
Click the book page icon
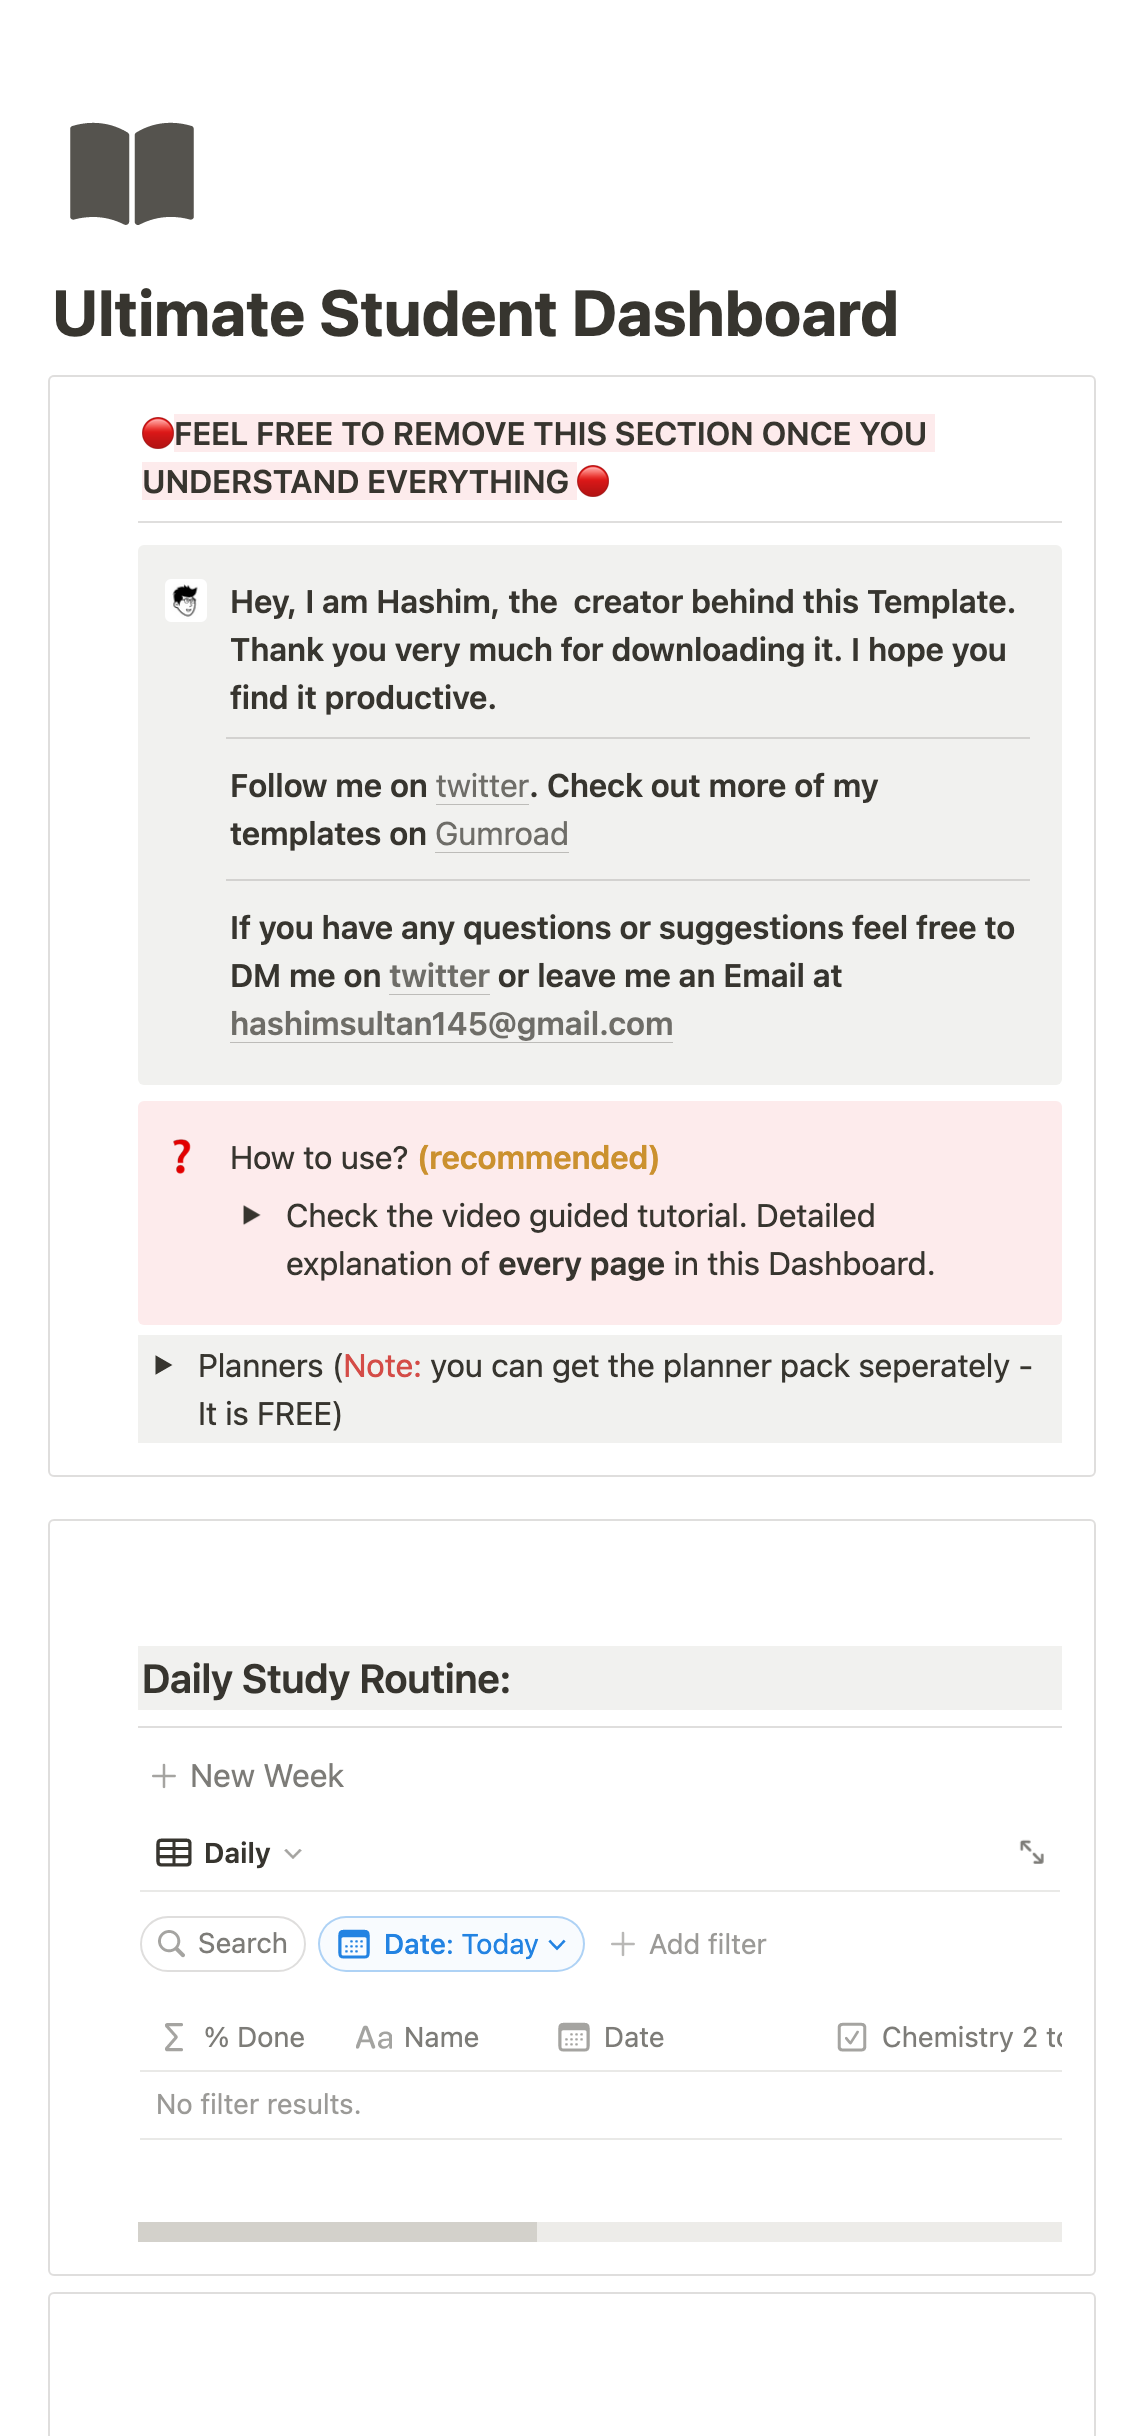click(x=132, y=173)
